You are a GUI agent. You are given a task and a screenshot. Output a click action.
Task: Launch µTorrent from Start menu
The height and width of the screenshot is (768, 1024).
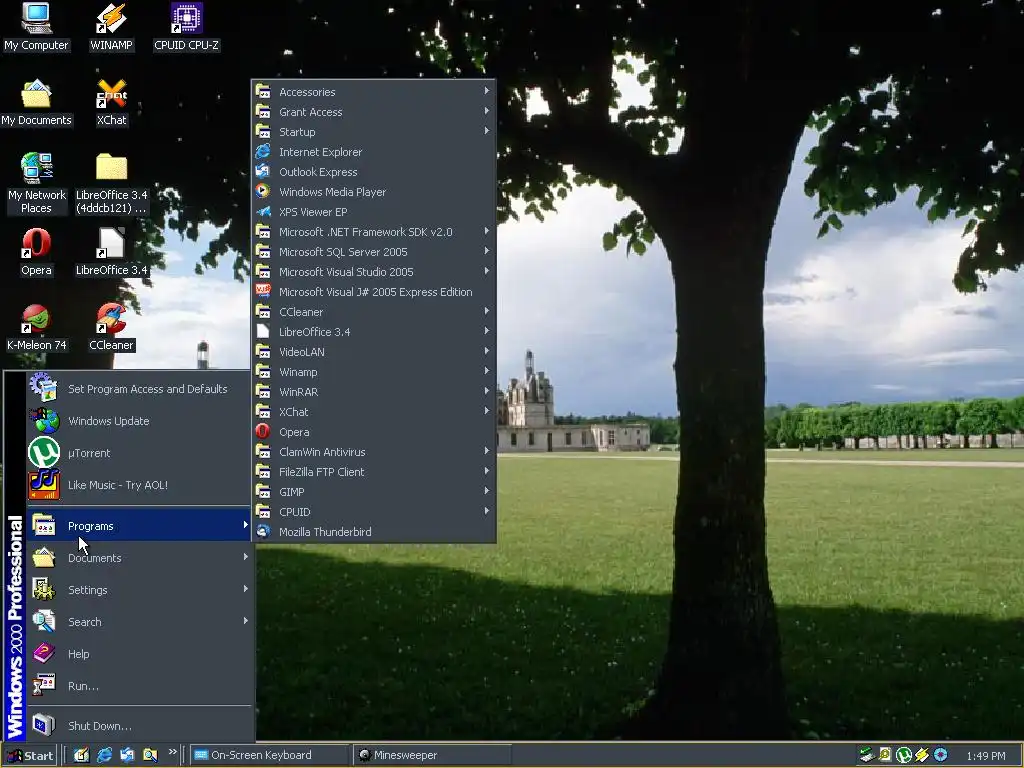tap(138, 453)
